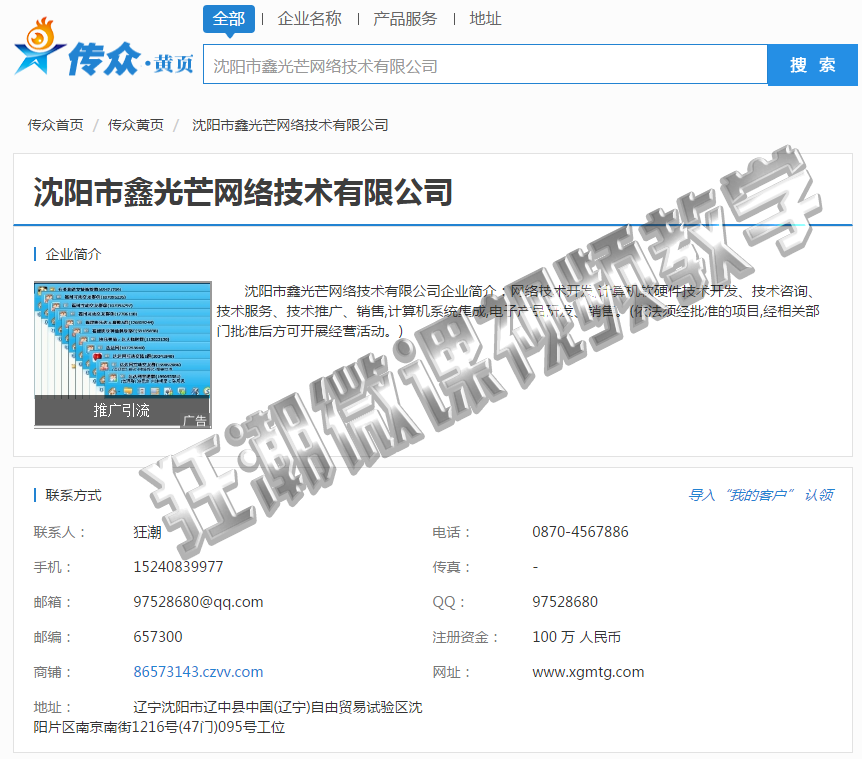Click the 传众黄页 flame star logo
The width and height of the screenshot is (862, 759).
coord(103,48)
